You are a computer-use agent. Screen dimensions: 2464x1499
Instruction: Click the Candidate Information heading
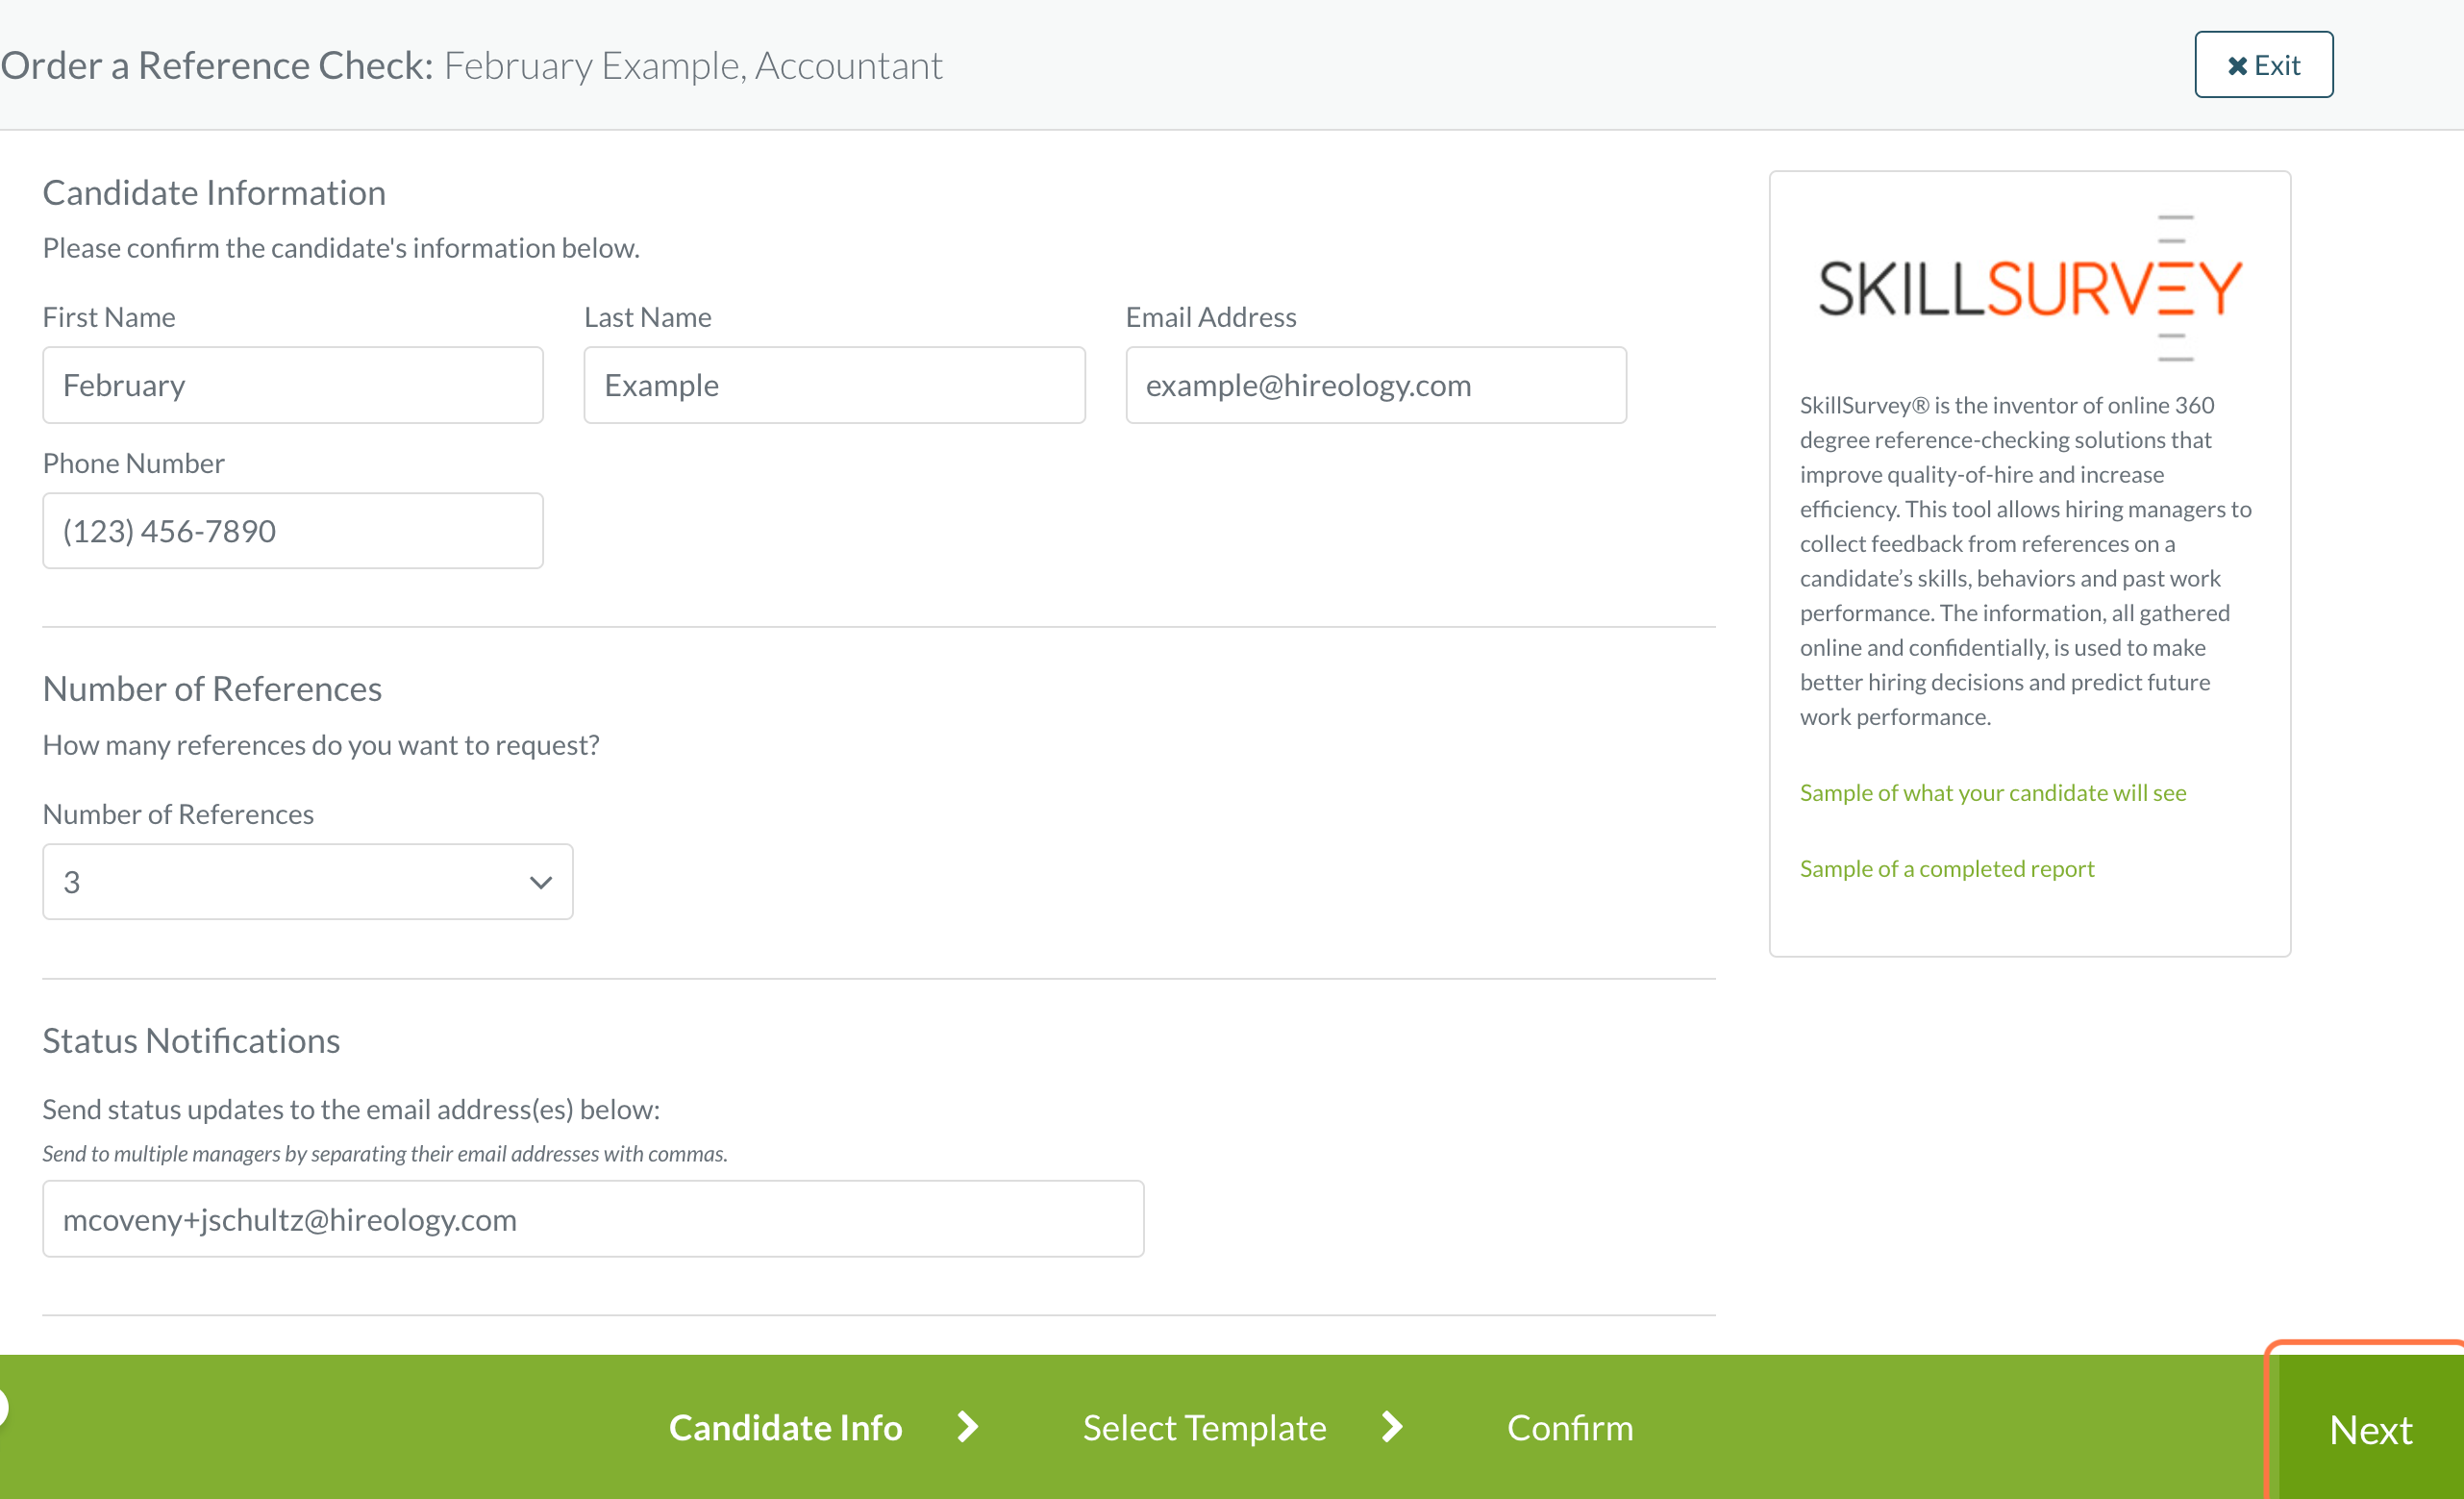tap(214, 192)
